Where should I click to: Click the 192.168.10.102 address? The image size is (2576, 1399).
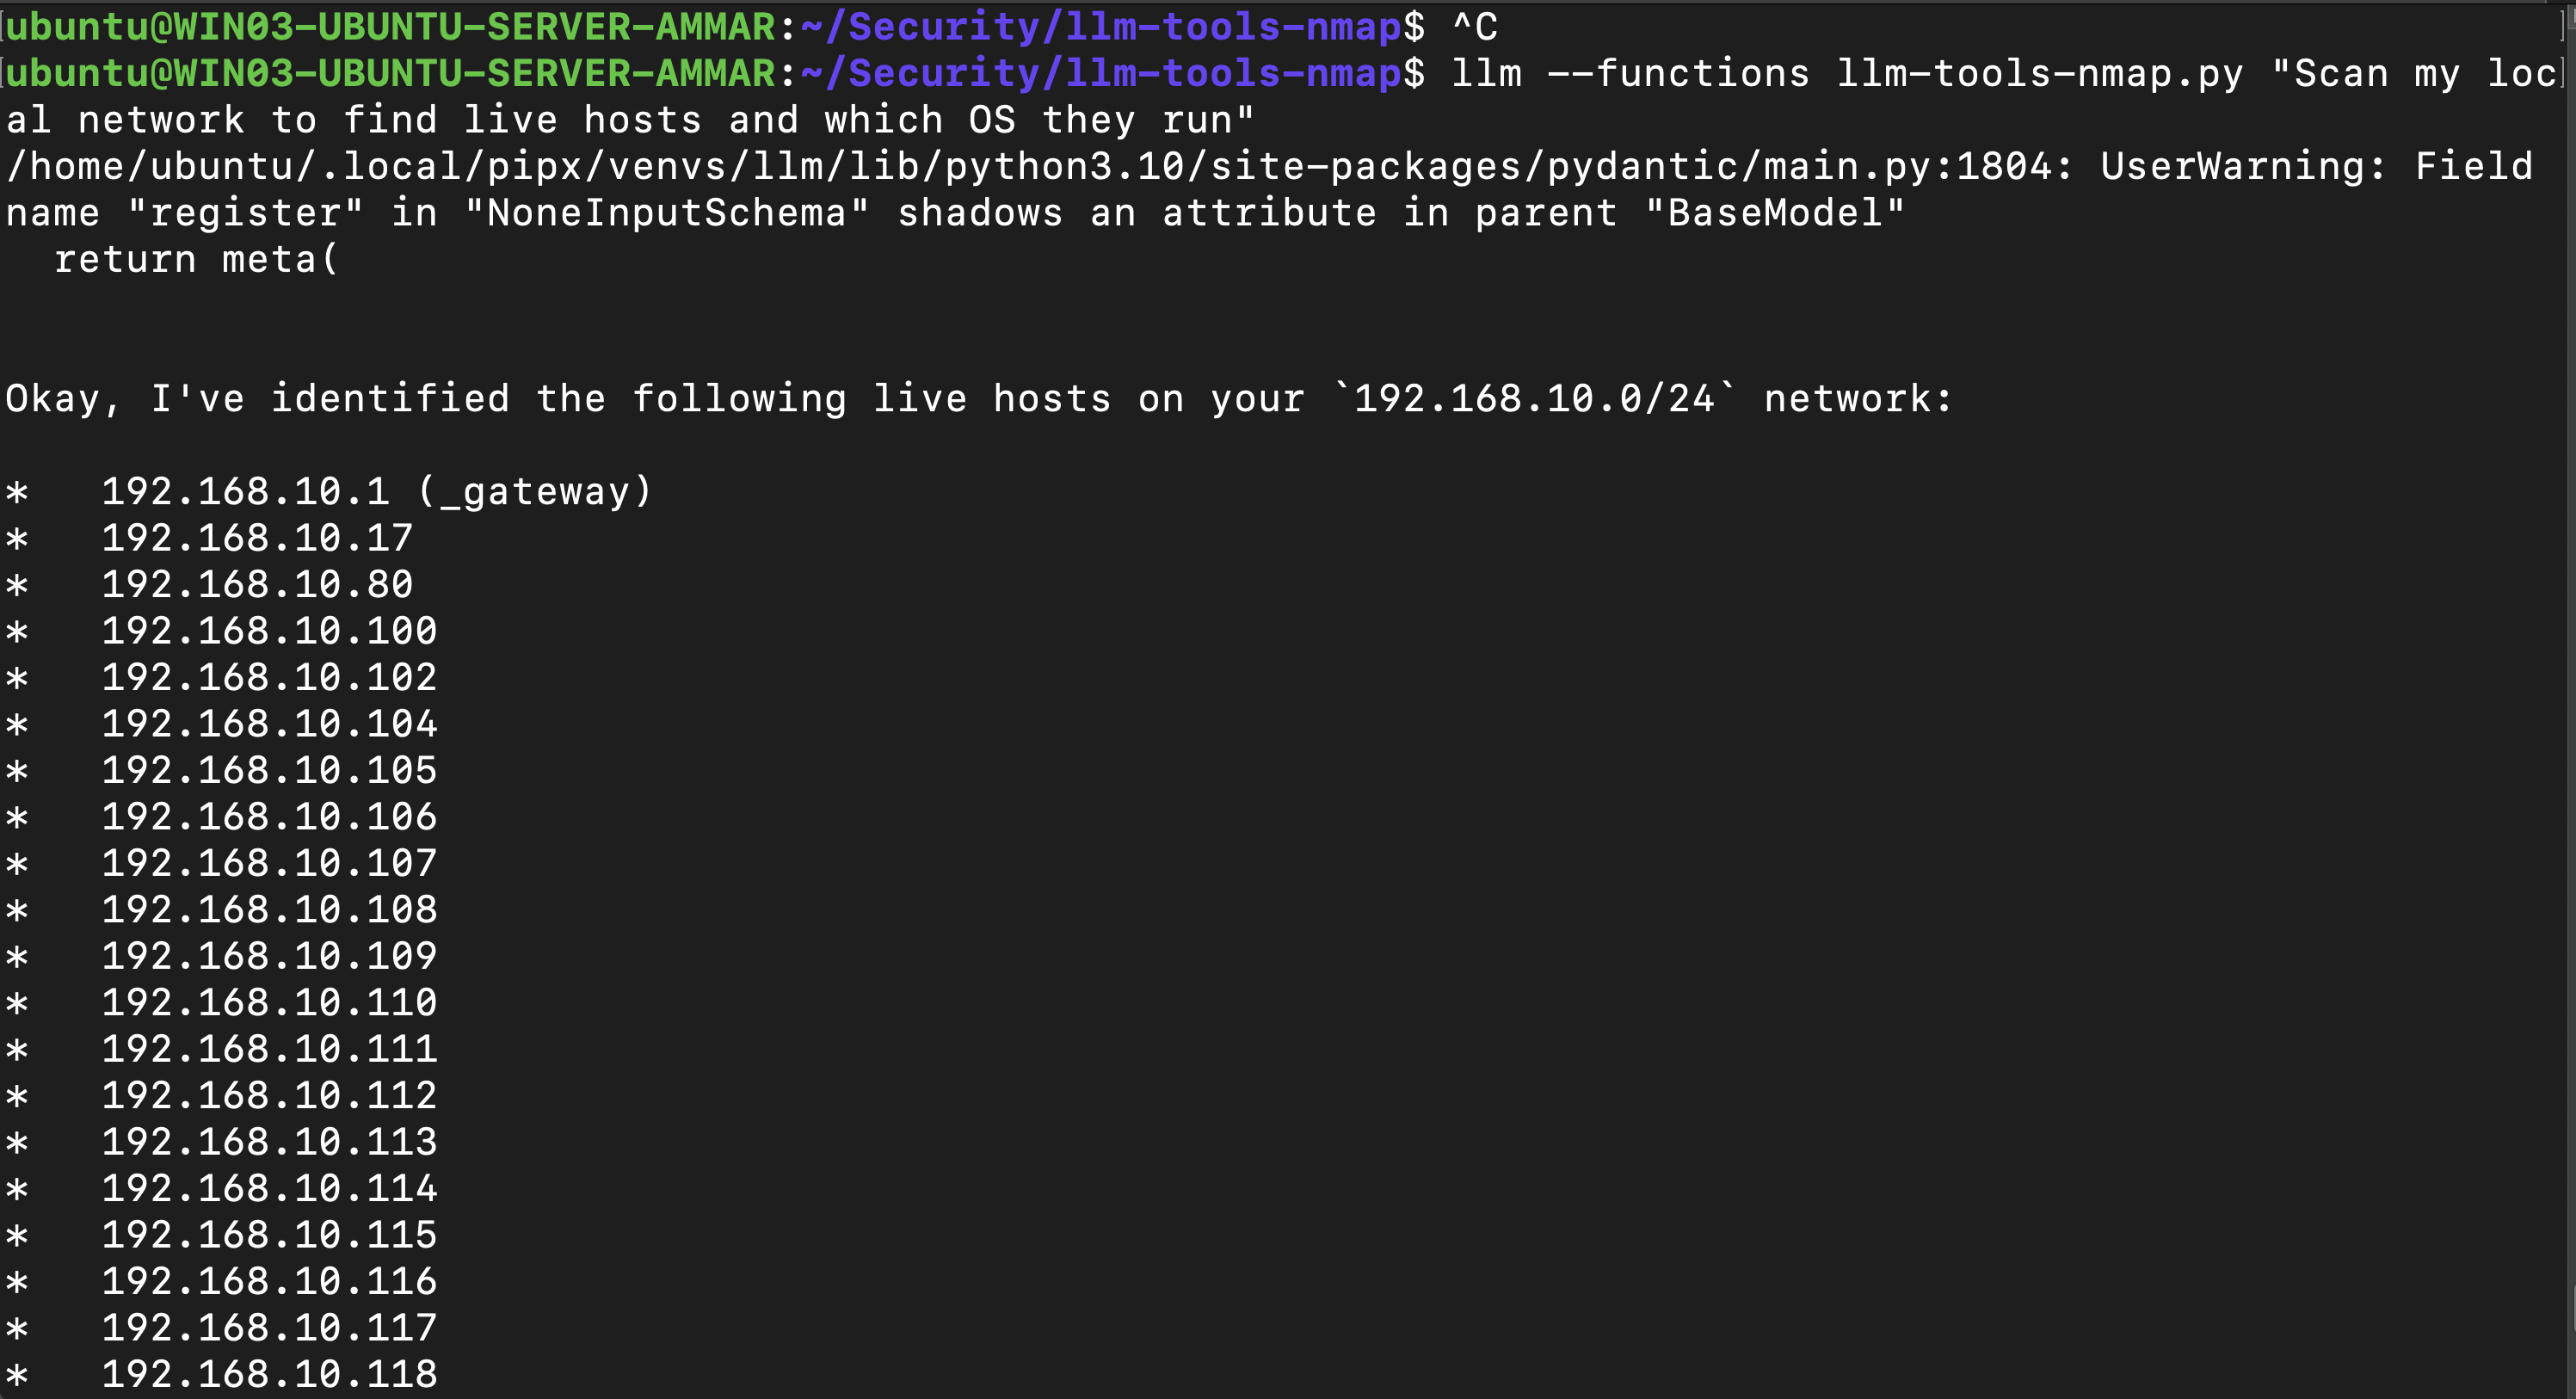point(269,677)
